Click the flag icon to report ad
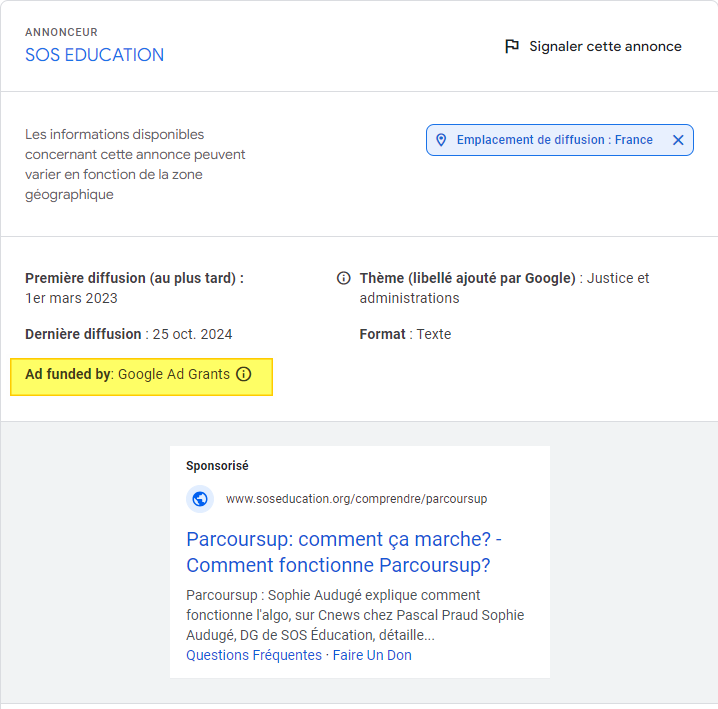 click(511, 46)
